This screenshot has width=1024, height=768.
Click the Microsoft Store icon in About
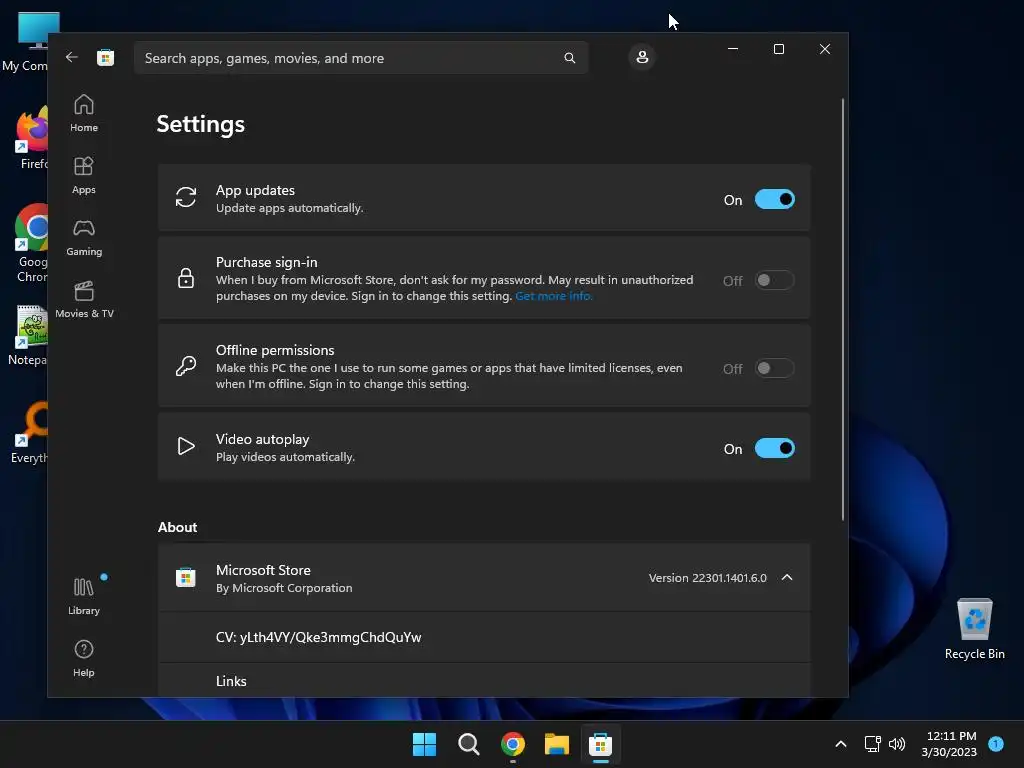coord(185,577)
